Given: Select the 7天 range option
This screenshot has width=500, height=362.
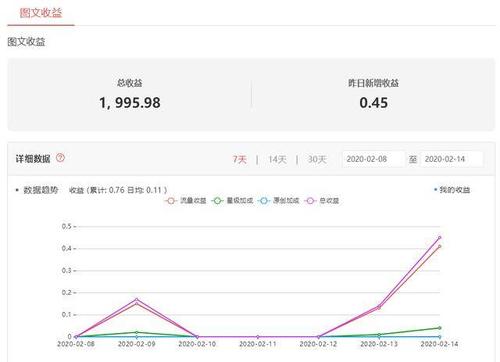Looking at the screenshot, I should [x=239, y=159].
